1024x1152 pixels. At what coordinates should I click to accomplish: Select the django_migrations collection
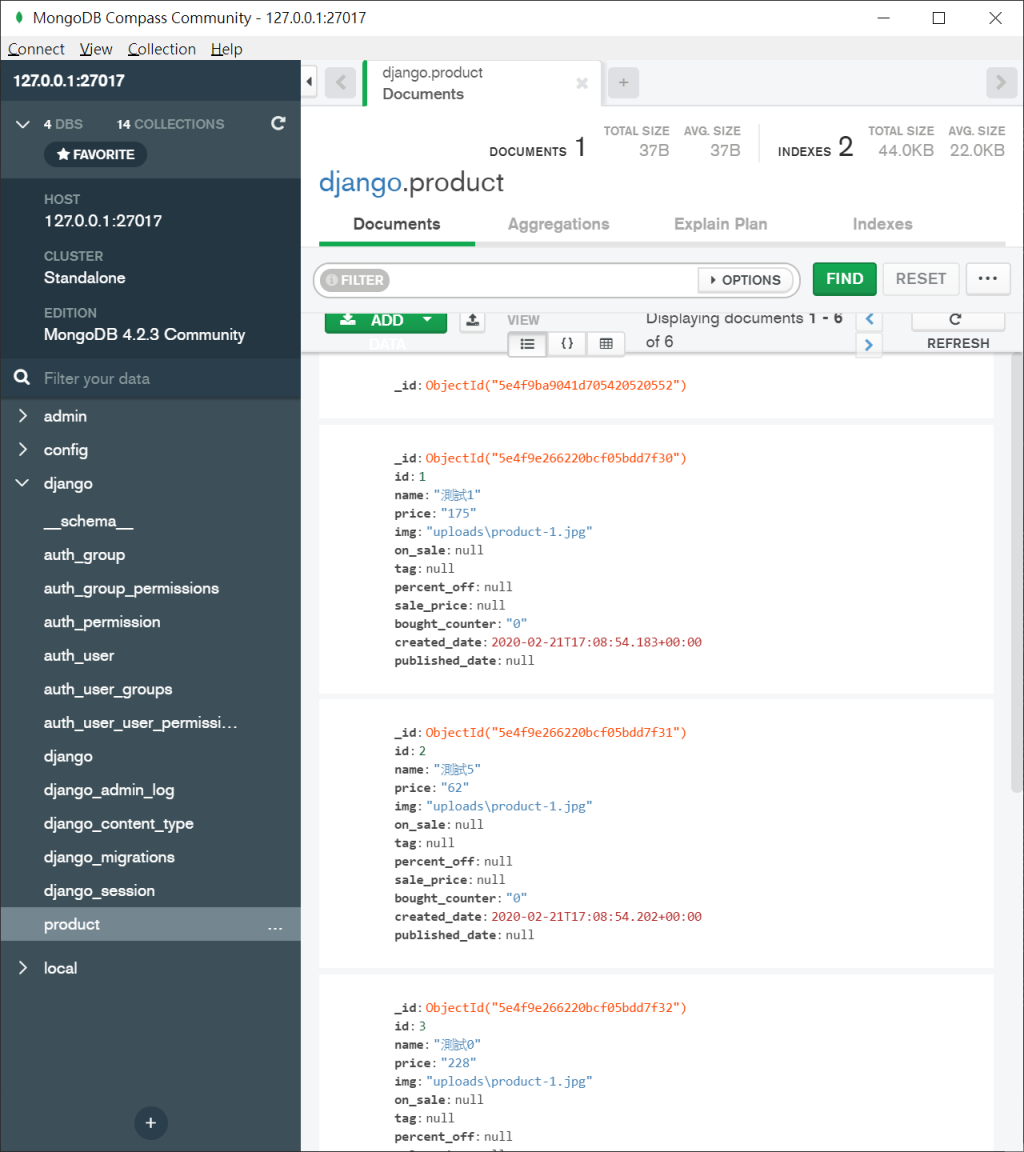click(109, 857)
